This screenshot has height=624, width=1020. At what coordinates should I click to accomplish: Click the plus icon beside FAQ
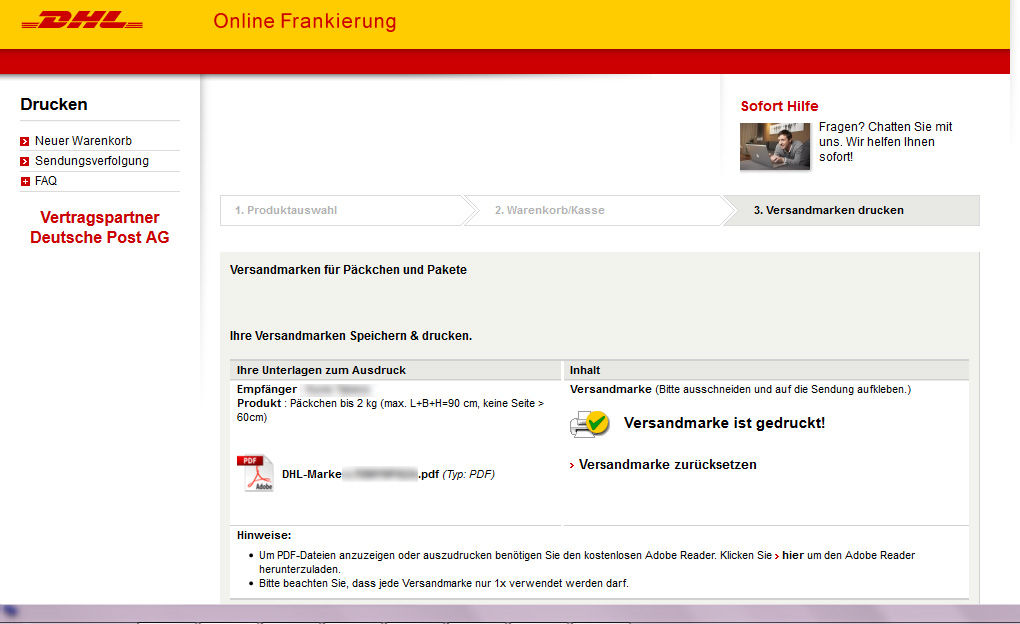tap(25, 182)
